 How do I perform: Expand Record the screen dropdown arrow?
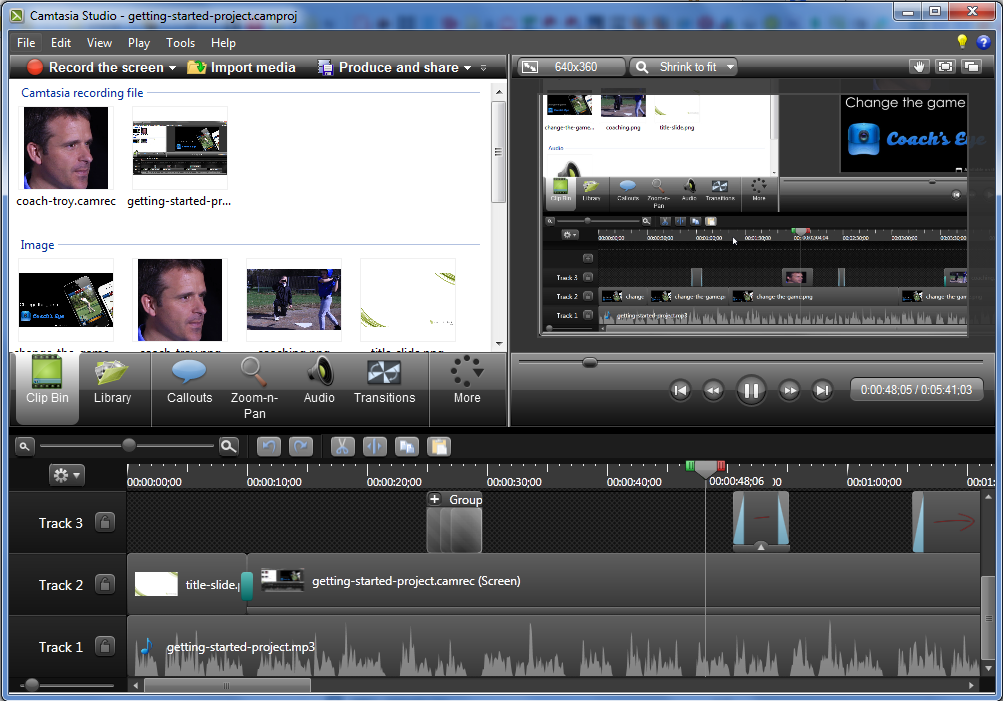tap(173, 68)
